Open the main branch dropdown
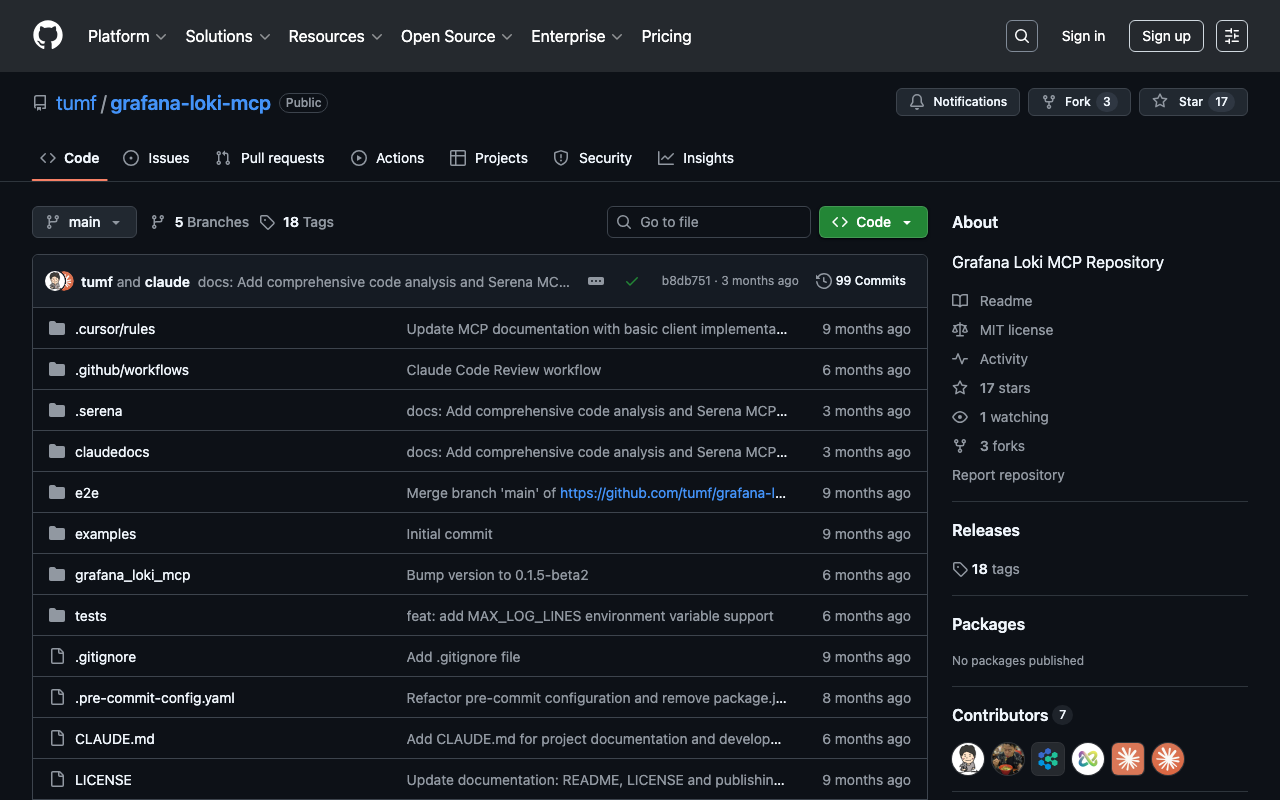The width and height of the screenshot is (1280, 800). click(84, 222)
